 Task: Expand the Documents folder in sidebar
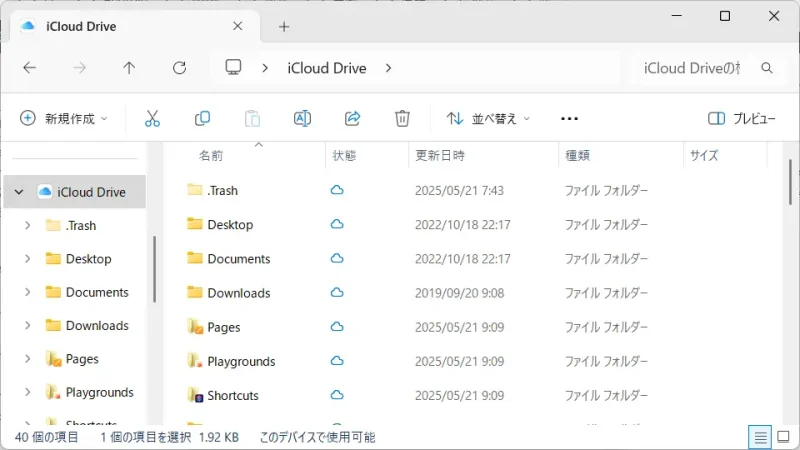click(x=27, y=292)
